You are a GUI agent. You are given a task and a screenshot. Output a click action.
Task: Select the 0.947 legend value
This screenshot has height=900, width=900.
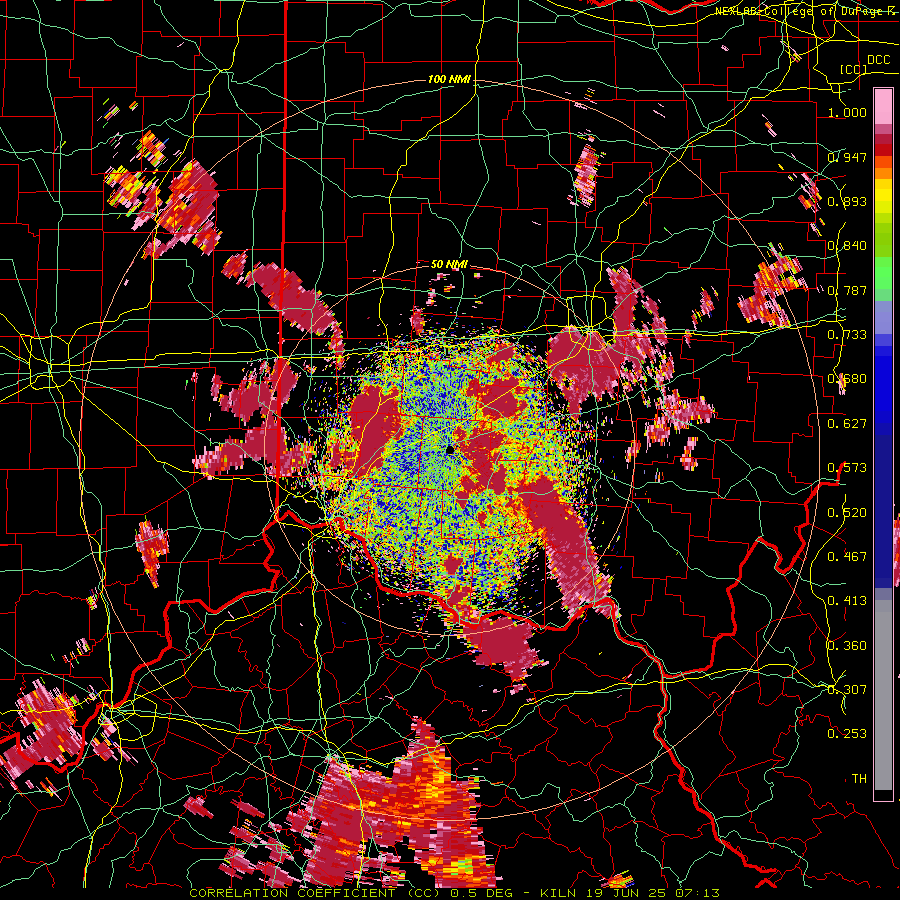(847, 157)
